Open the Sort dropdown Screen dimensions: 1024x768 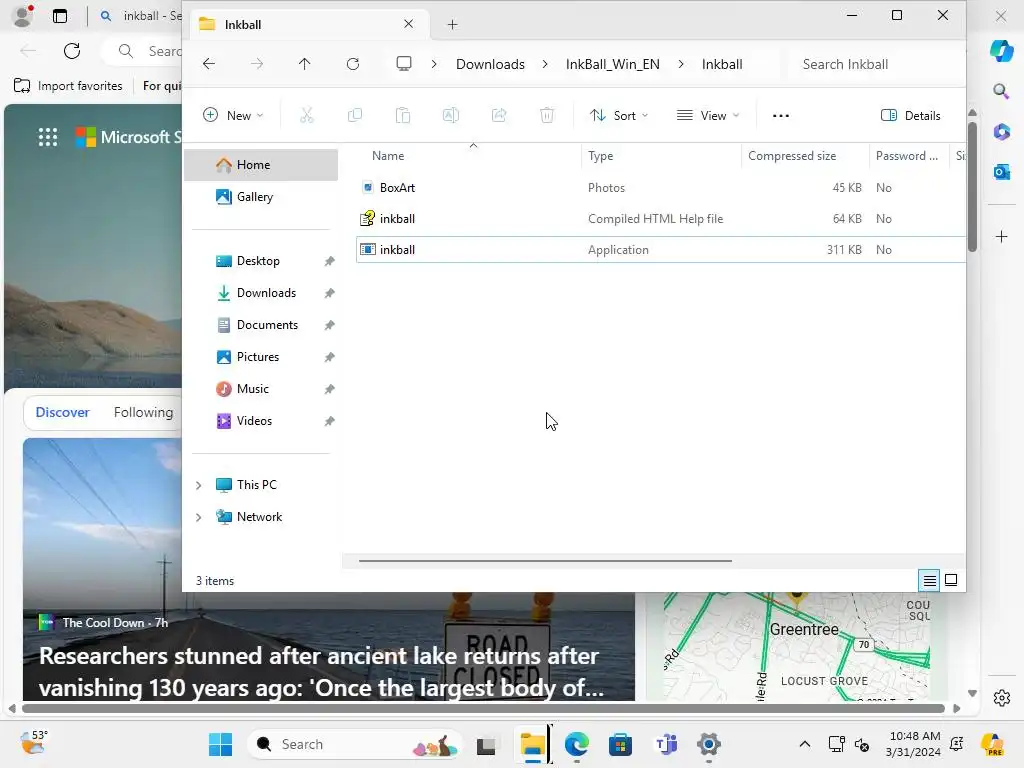click(x=618, y=116)
